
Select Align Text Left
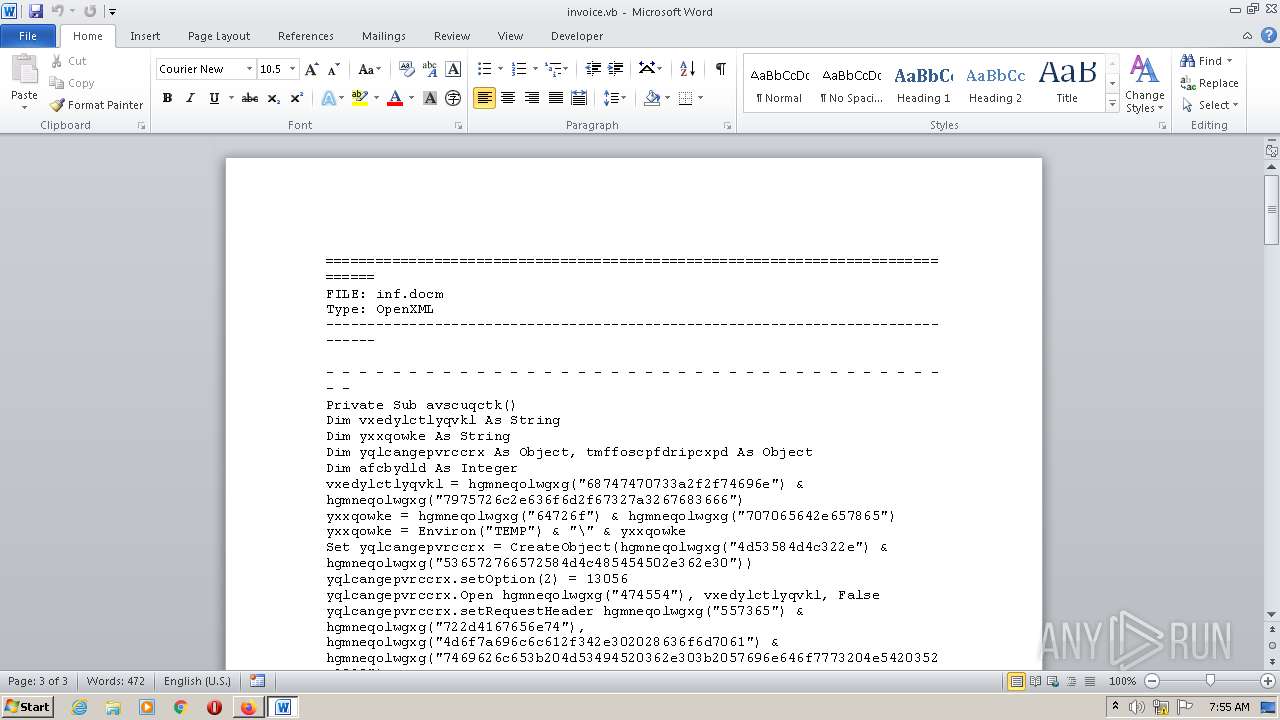pos(484,98)
